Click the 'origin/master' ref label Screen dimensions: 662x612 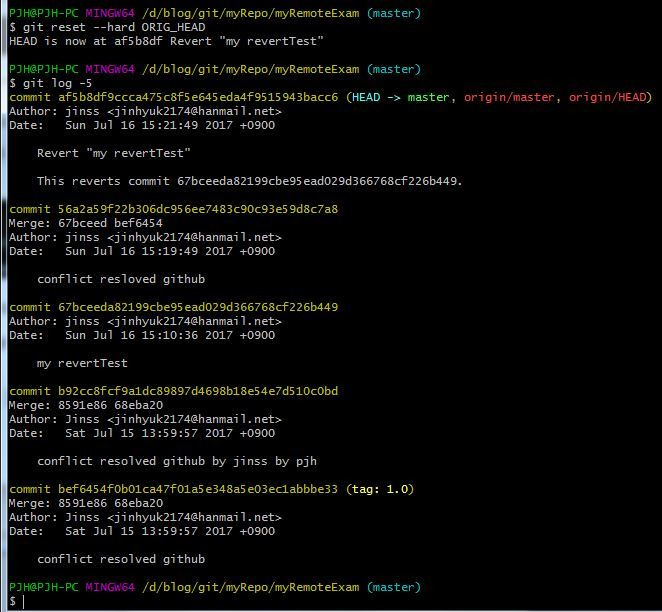click(x=509, y=97)
